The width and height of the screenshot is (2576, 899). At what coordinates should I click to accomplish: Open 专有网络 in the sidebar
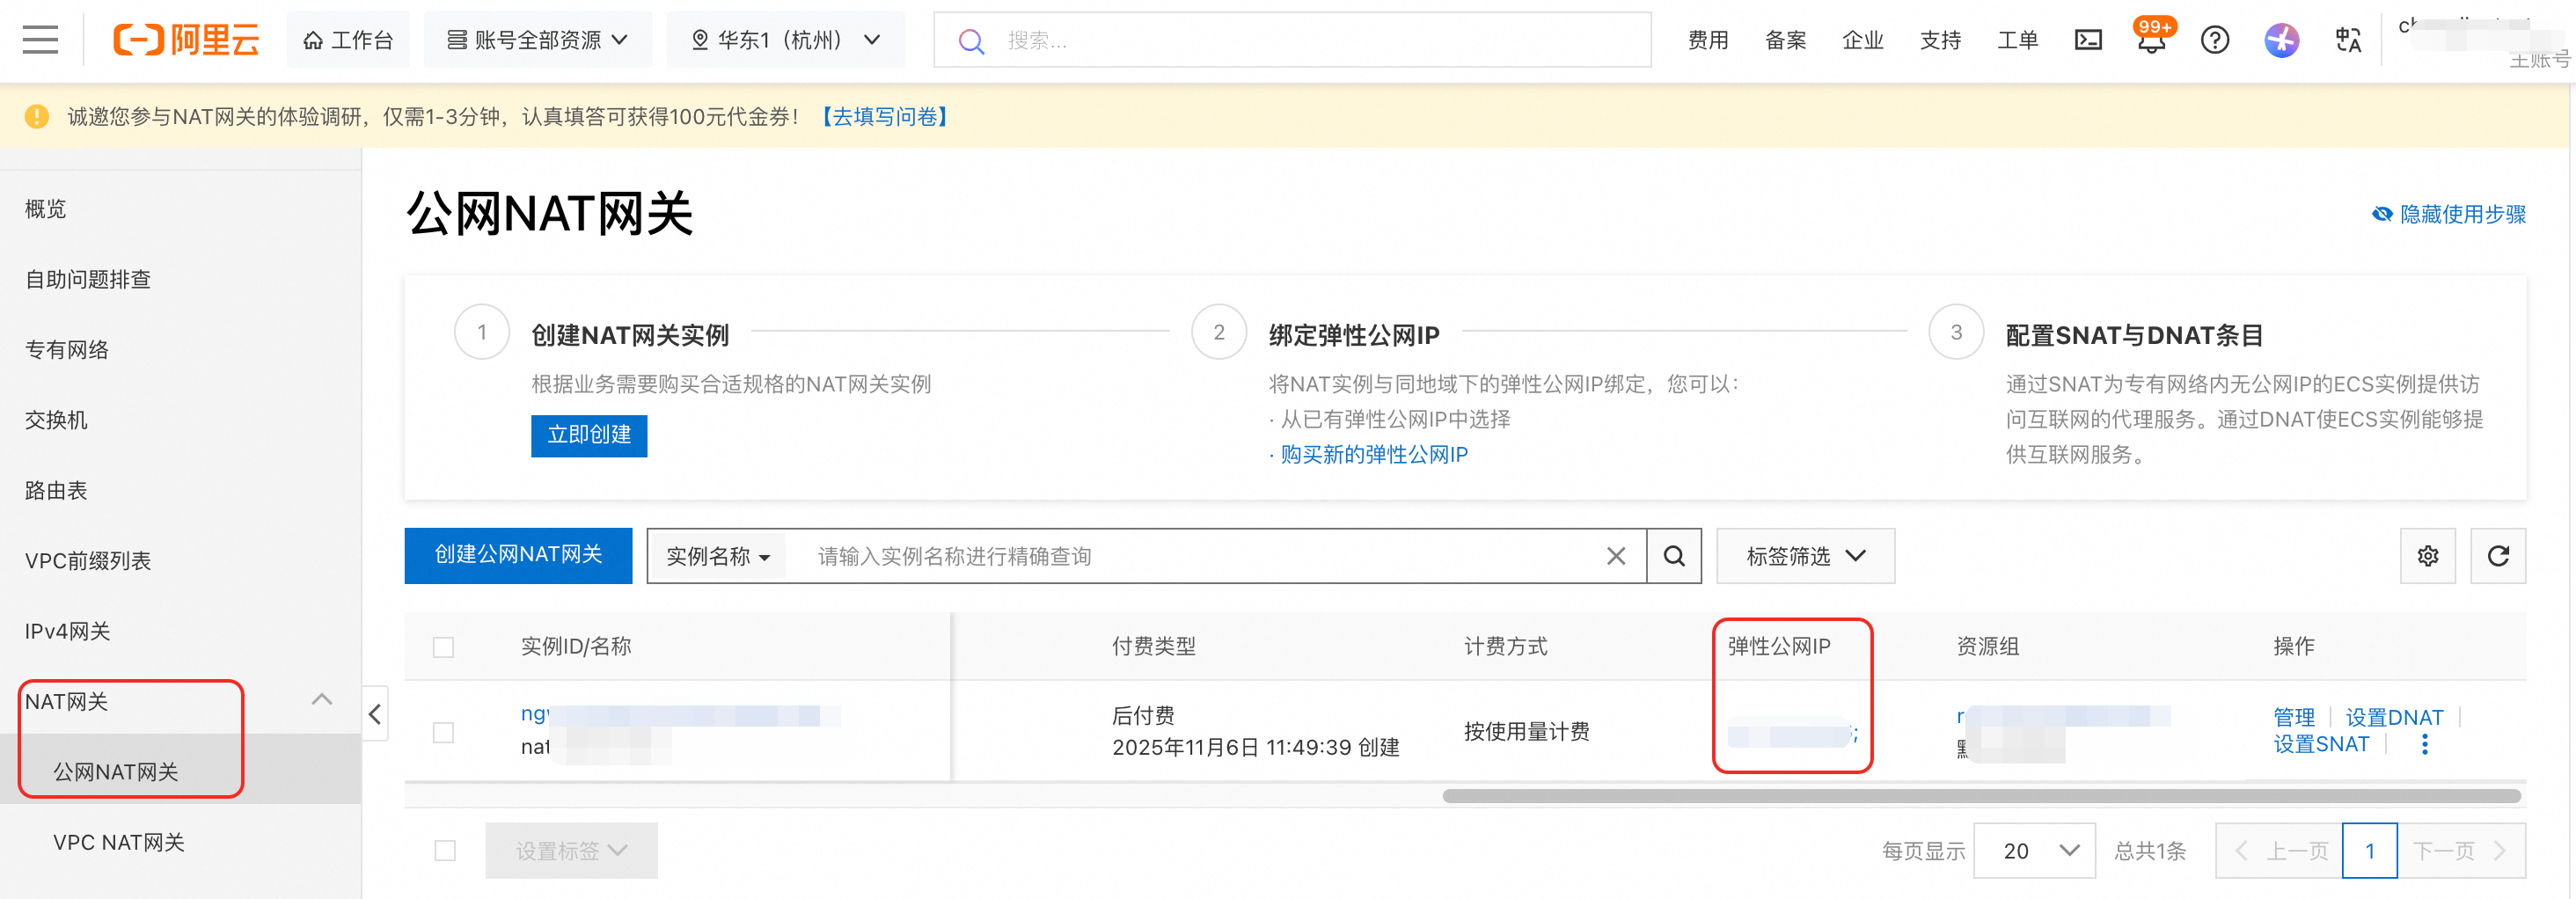pos(67,350)
